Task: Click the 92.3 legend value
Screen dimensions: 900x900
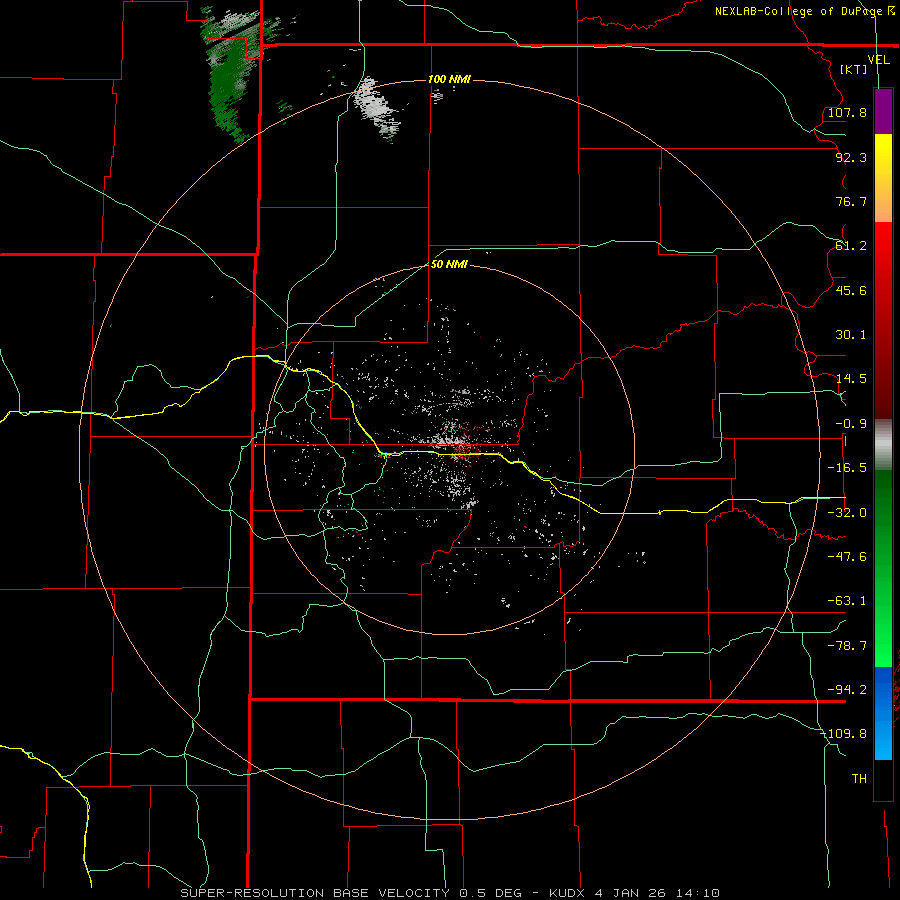Action: pos(851,157)
